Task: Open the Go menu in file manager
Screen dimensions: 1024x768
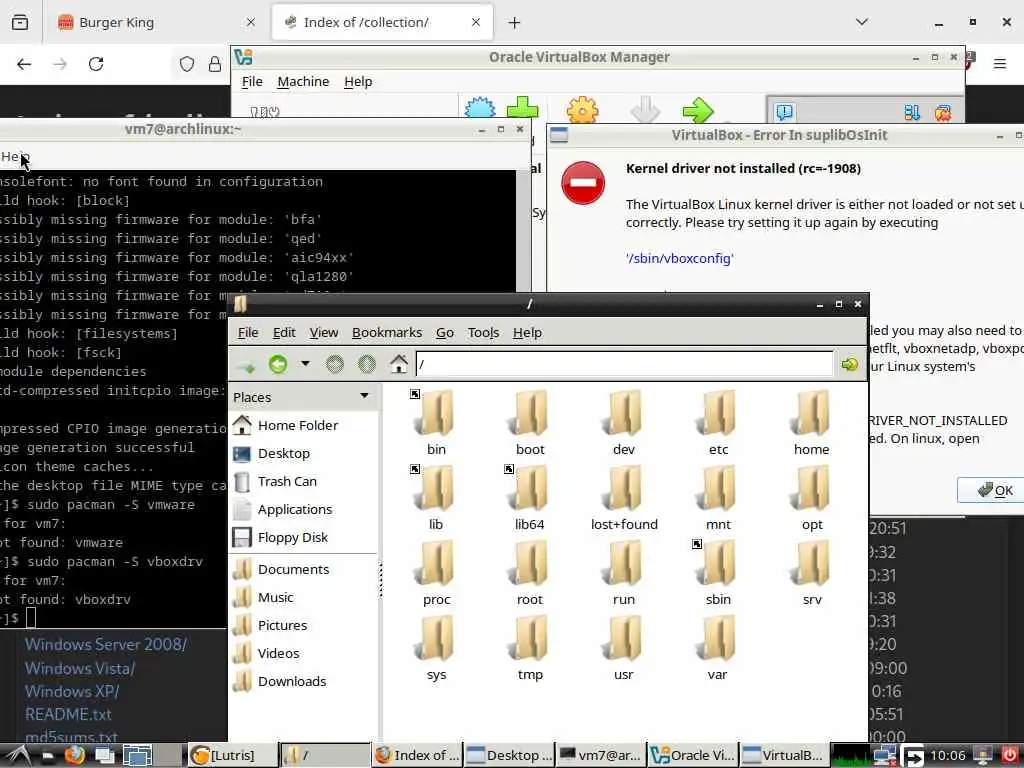Action: tap(445, 332)
